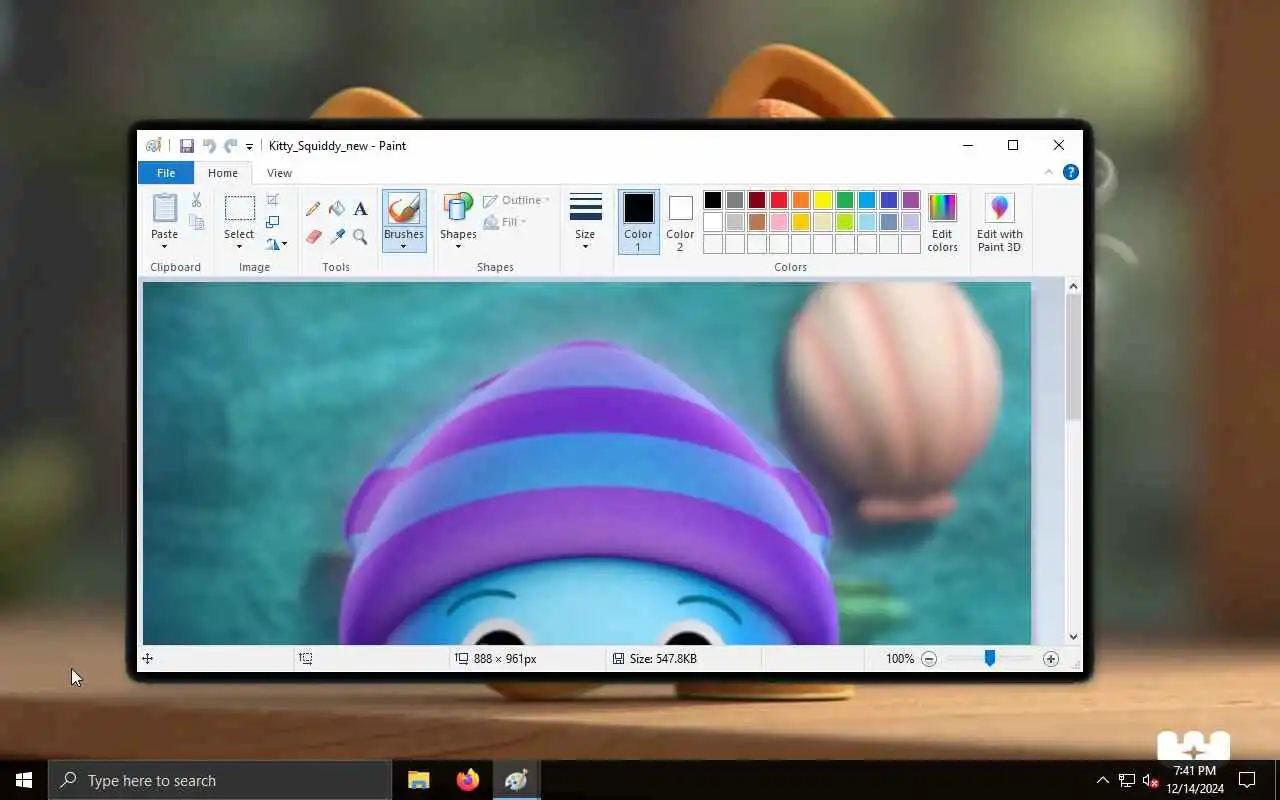Open the Customize Quick Access Toolbar arrow
Screen dimensions: 1280x800
(249, 147)
